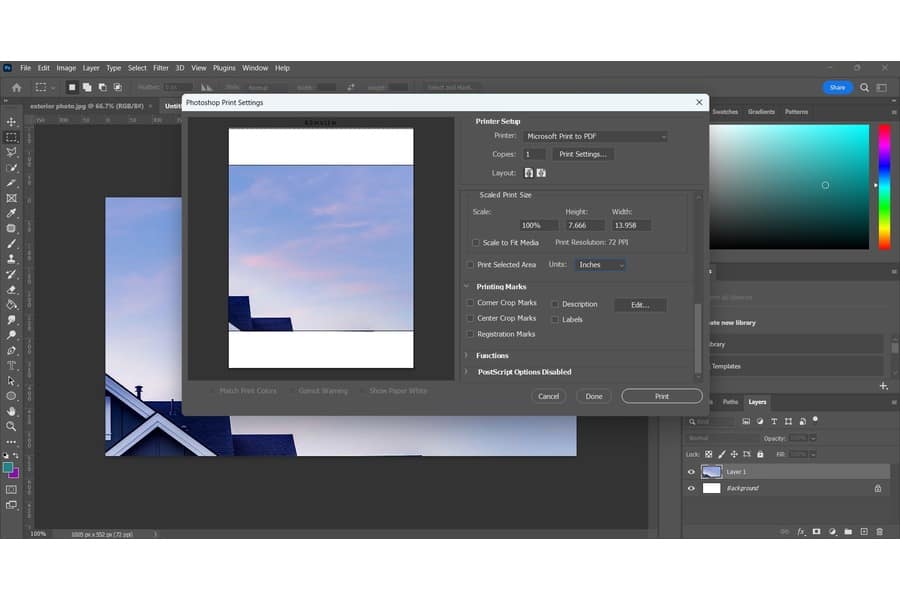This screenshot has width=900, height=600.
Task: Select the Eyedropper tool
Action: 11,213
